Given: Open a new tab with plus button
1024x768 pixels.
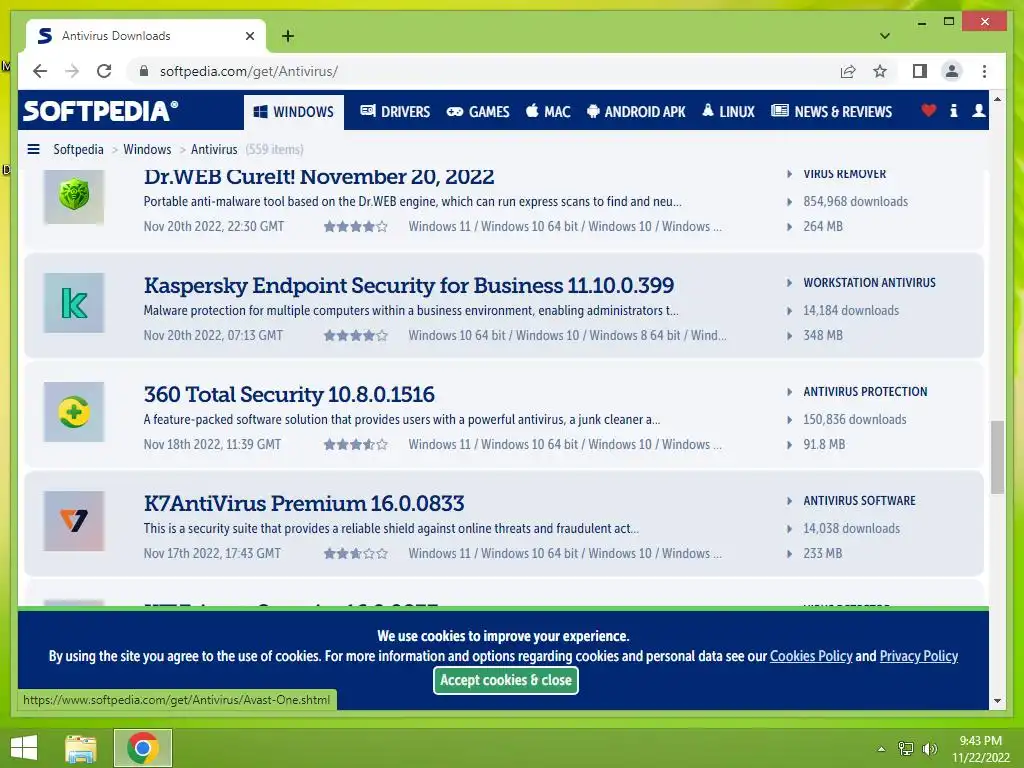Looking at the screenshot, I should pos(288,36).
